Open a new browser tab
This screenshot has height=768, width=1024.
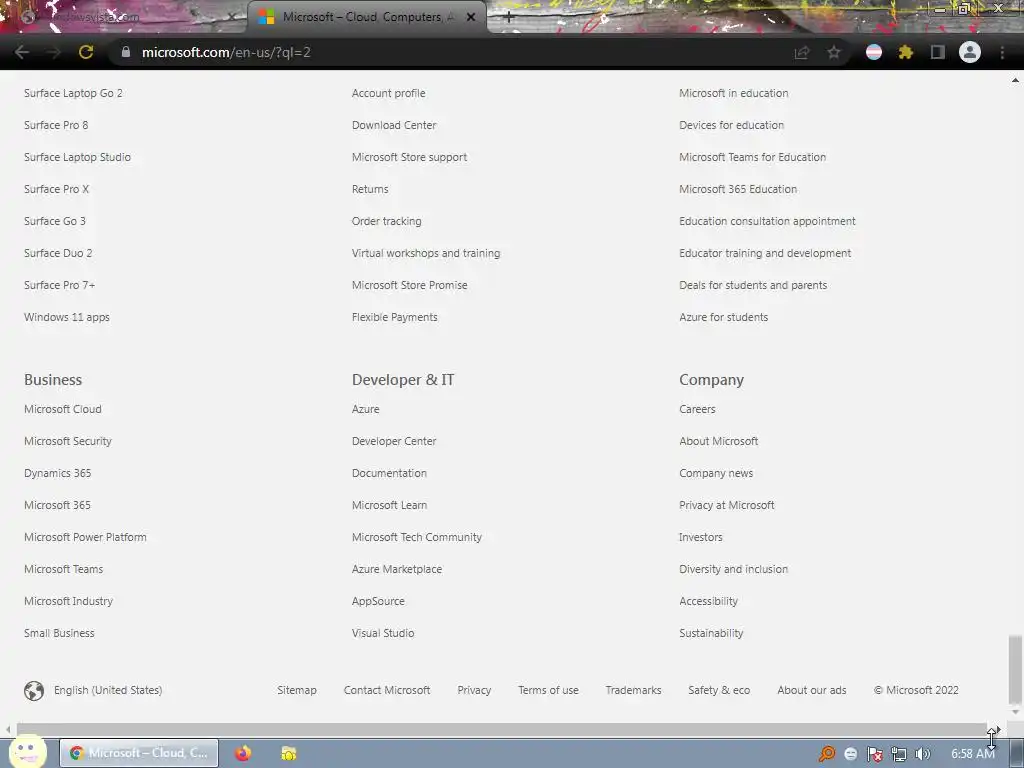tap(509, 17)
